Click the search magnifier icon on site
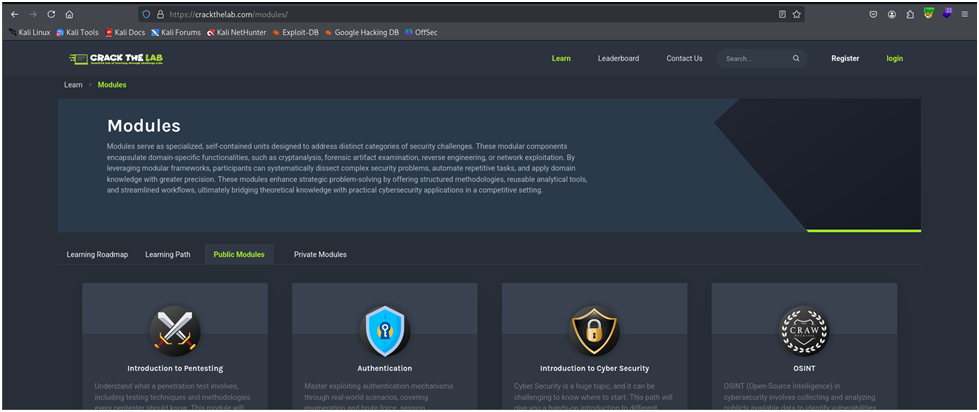979x412 pixels. tap(796, 58)
